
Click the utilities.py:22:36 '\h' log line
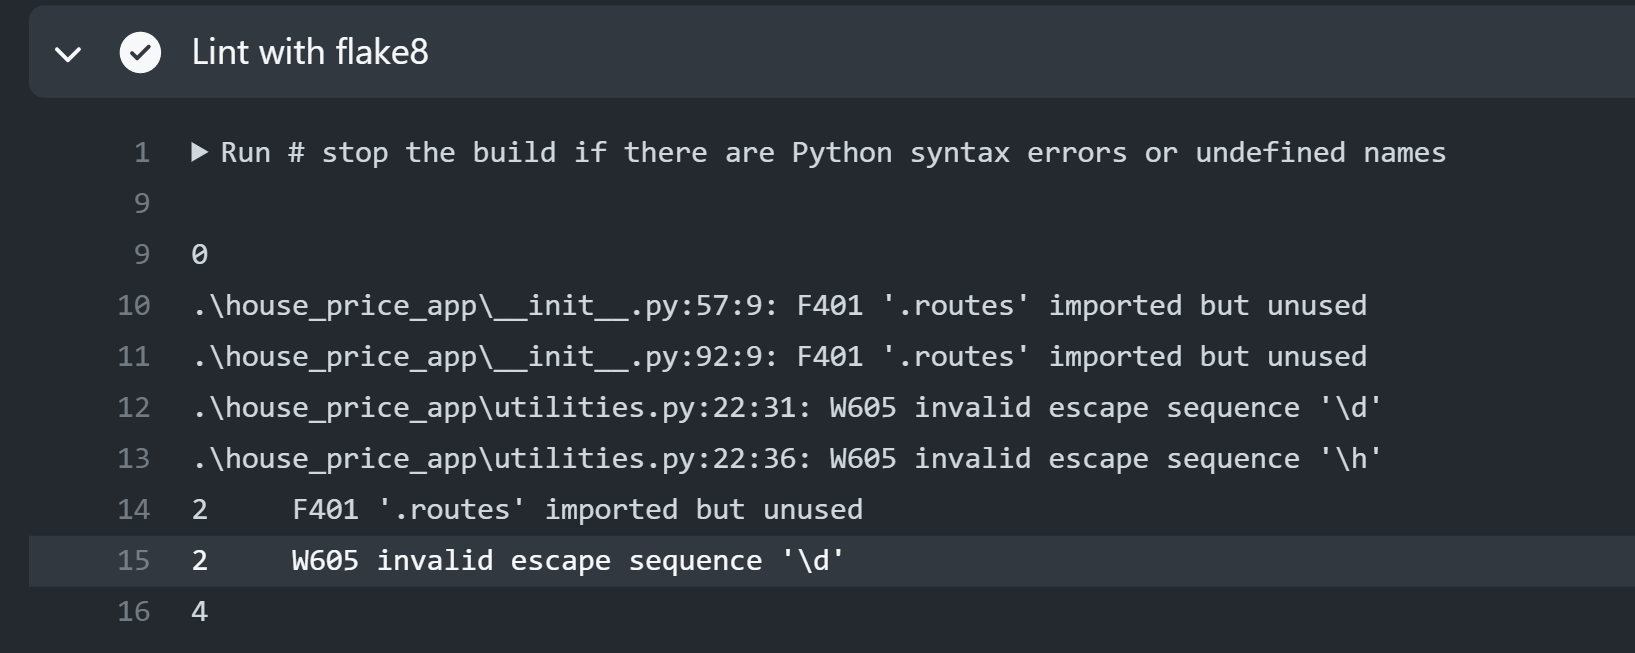pyautogui.click(x=787, y=459)
